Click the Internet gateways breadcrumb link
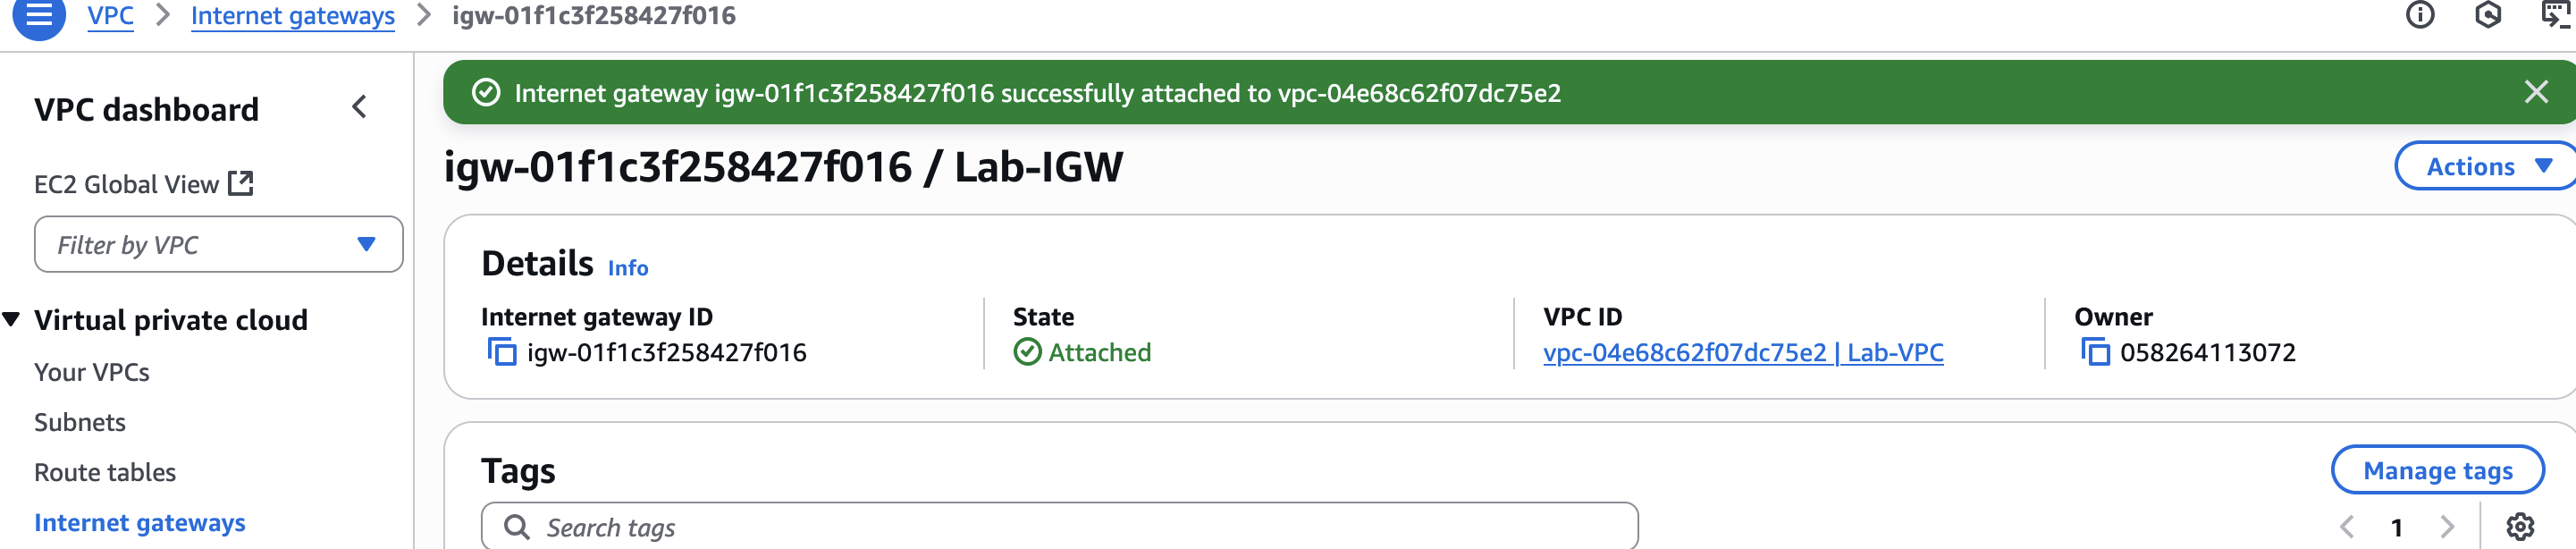 click(292, 16)
